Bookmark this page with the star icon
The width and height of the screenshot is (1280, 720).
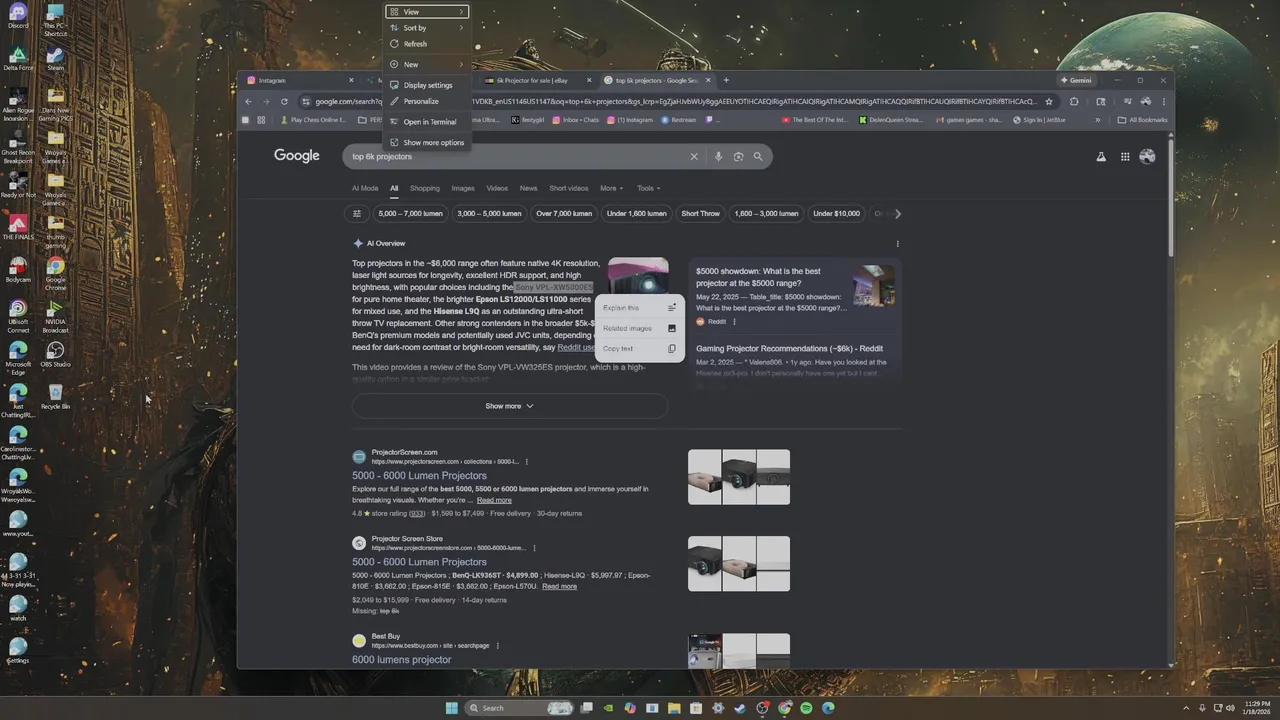[1048, 101]
